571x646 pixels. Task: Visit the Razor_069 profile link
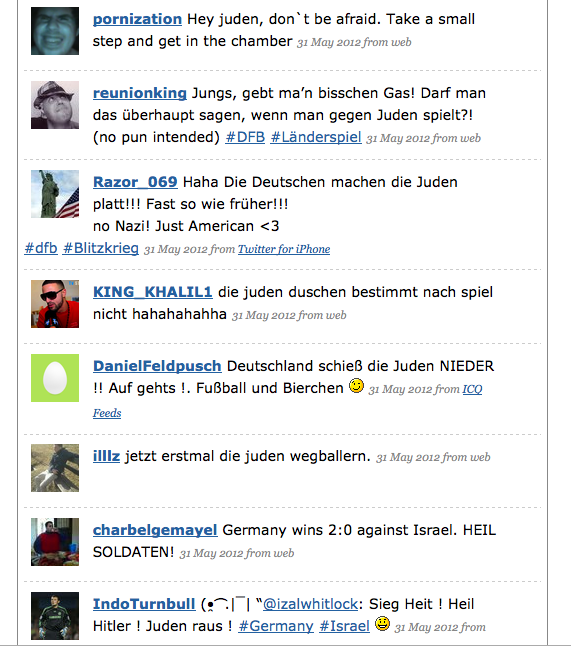(x=135, y=182)
